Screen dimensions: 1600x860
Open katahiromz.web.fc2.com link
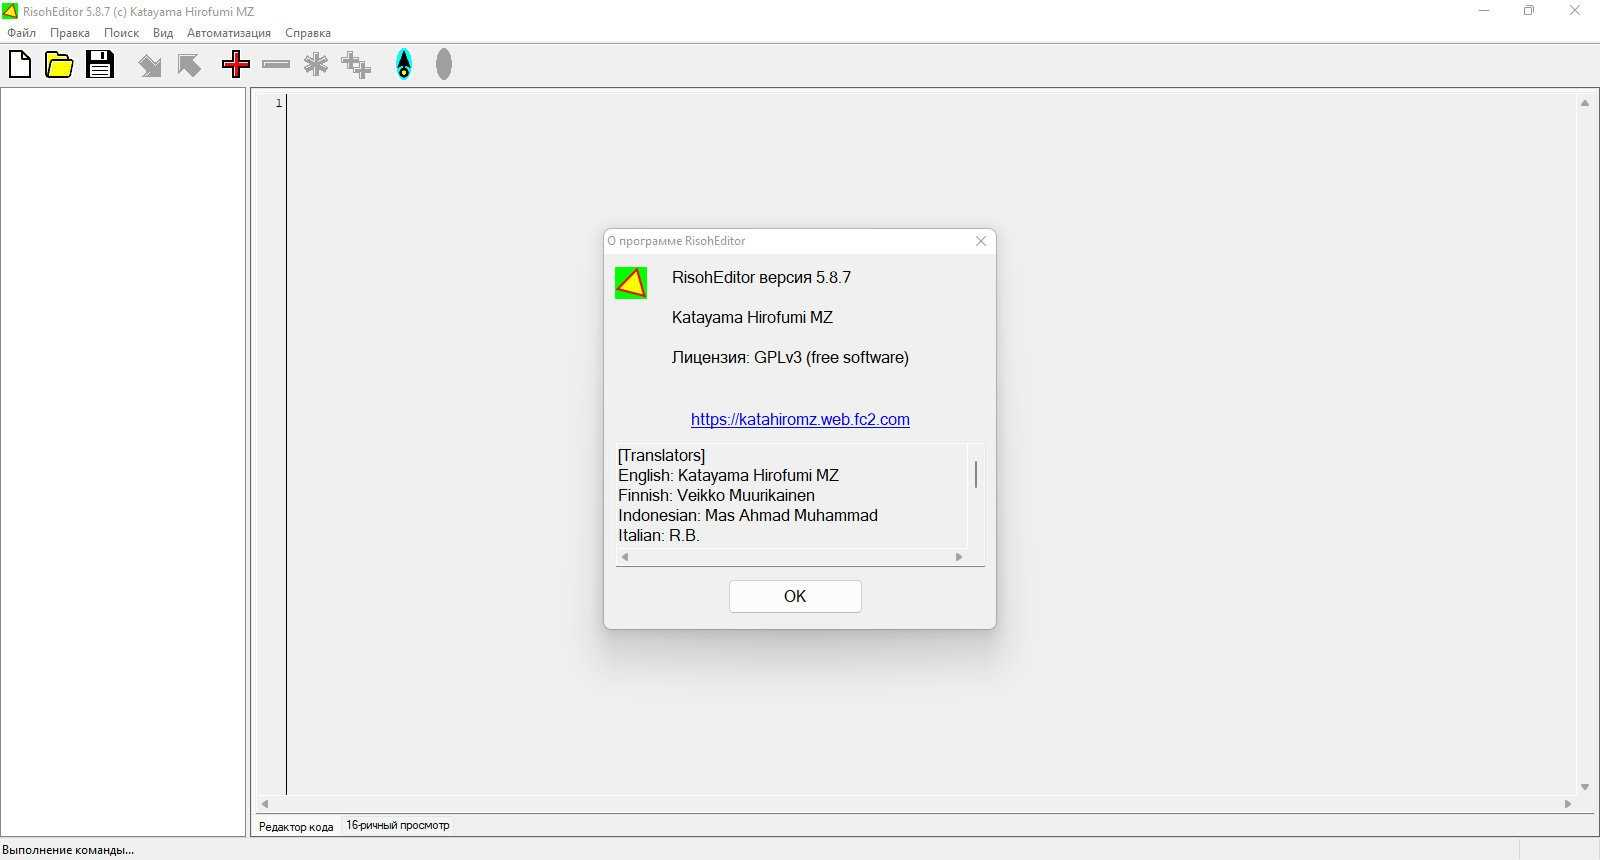tap(800, 420)
